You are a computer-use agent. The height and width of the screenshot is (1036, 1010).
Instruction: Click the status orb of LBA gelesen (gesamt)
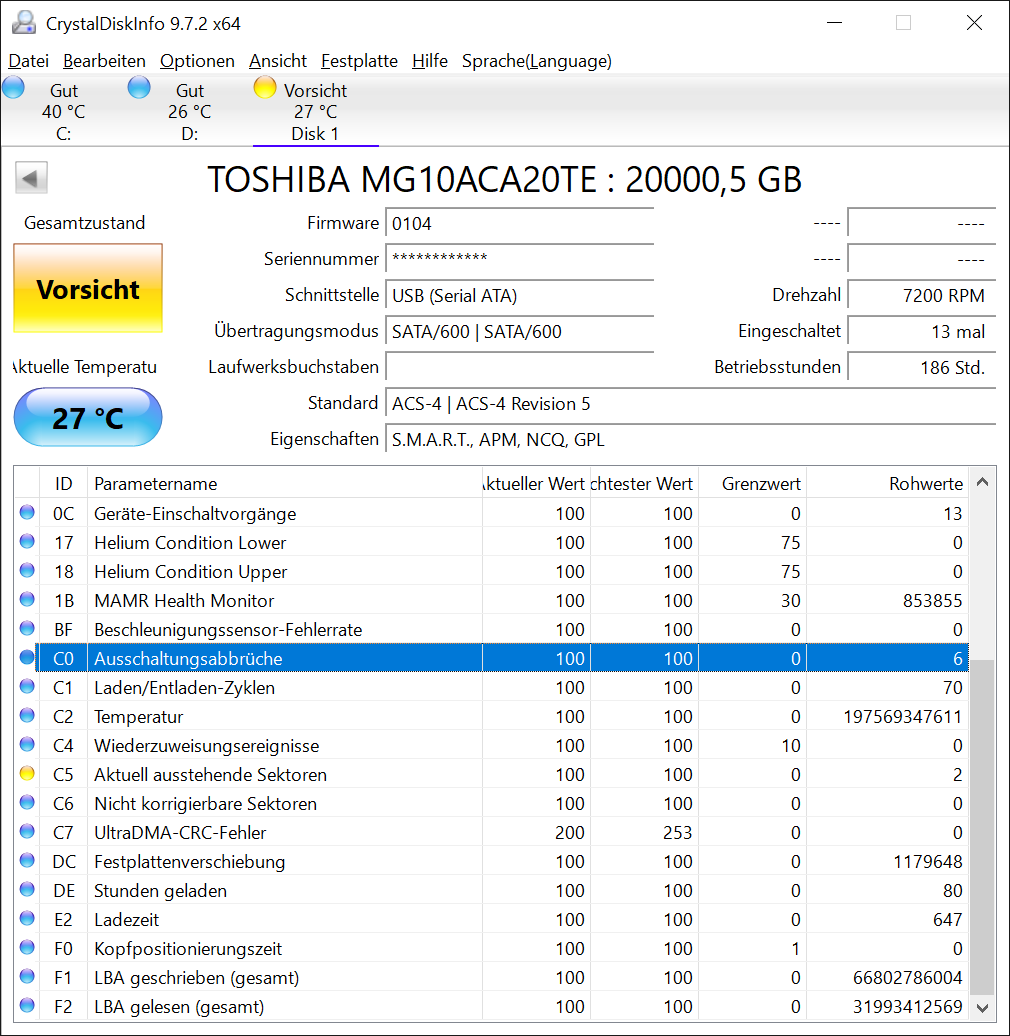click(27, 1006)
